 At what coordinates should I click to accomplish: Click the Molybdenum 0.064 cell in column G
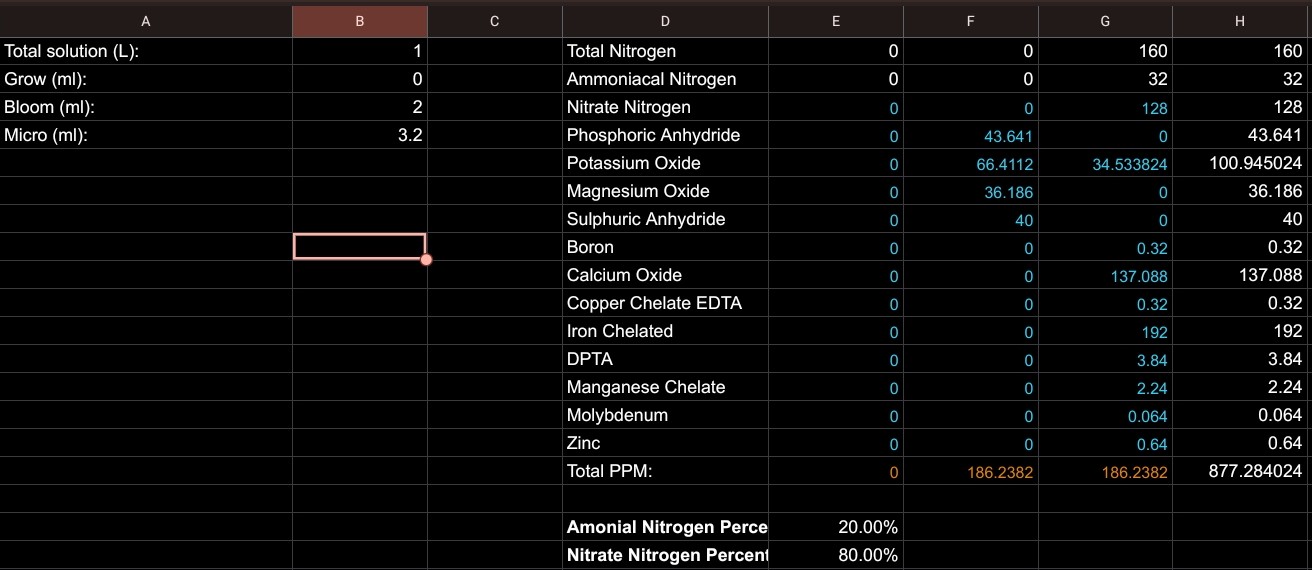(1105, 415)
